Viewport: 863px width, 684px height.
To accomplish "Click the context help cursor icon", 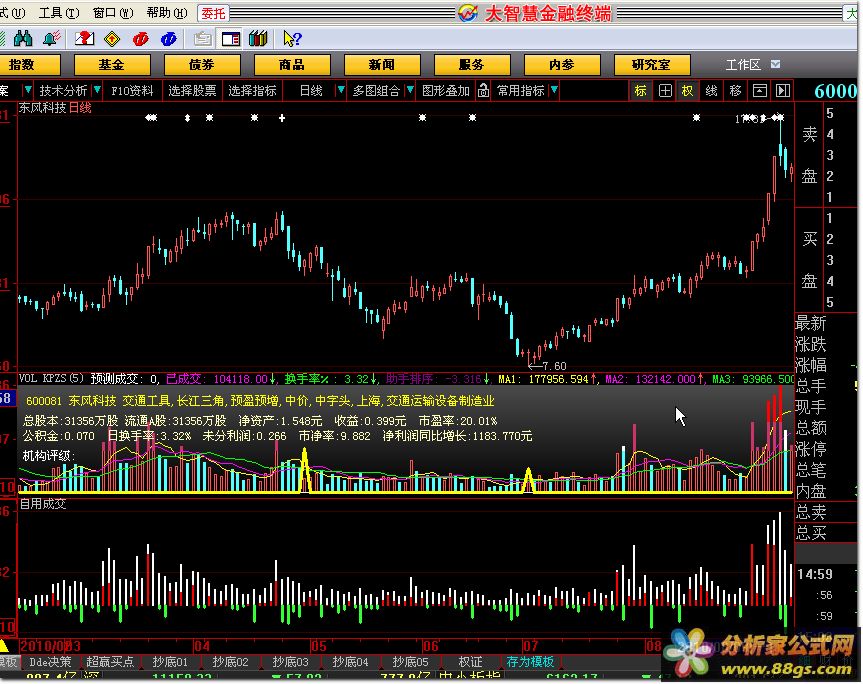I will 292,39.
